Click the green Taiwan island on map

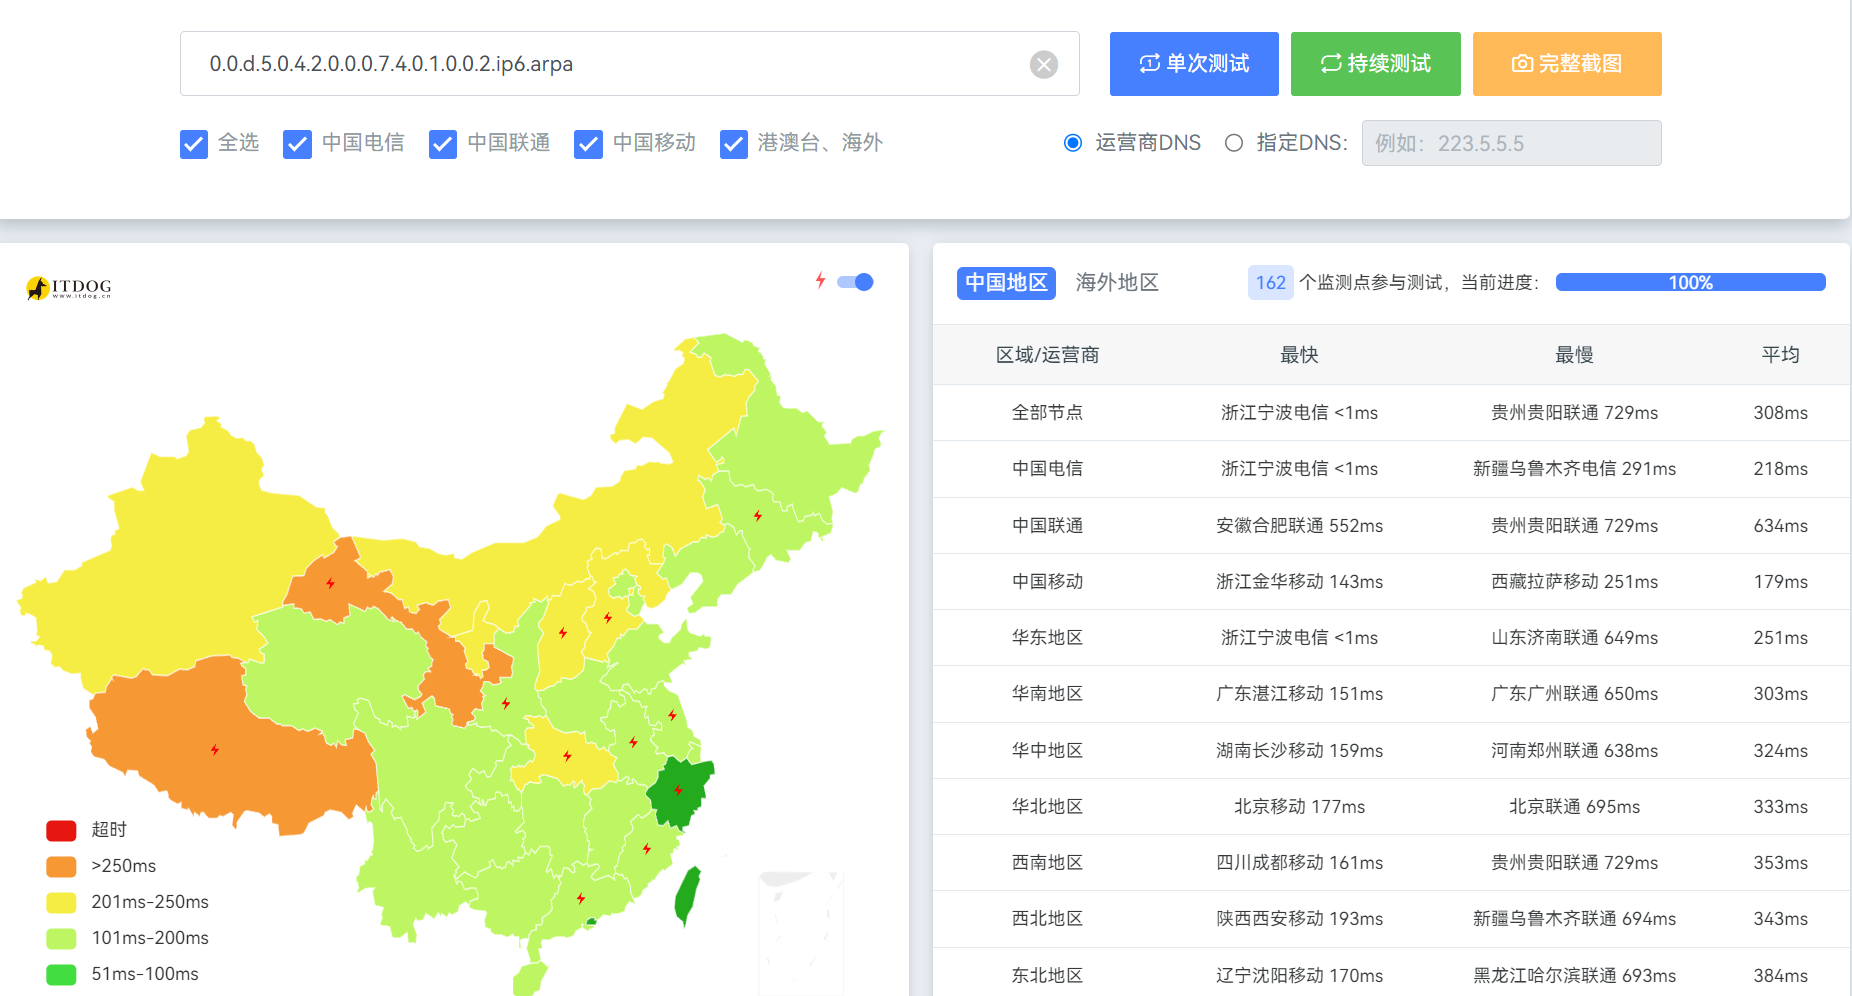[x=687, y=893]
